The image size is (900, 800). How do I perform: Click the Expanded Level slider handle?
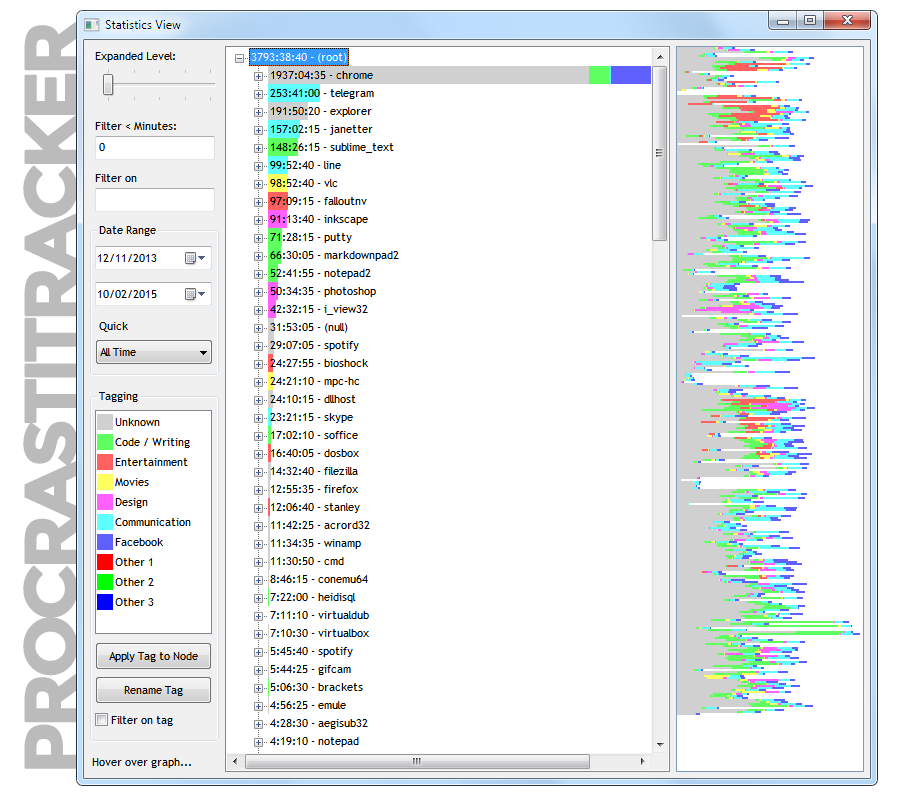pos(108,84)
